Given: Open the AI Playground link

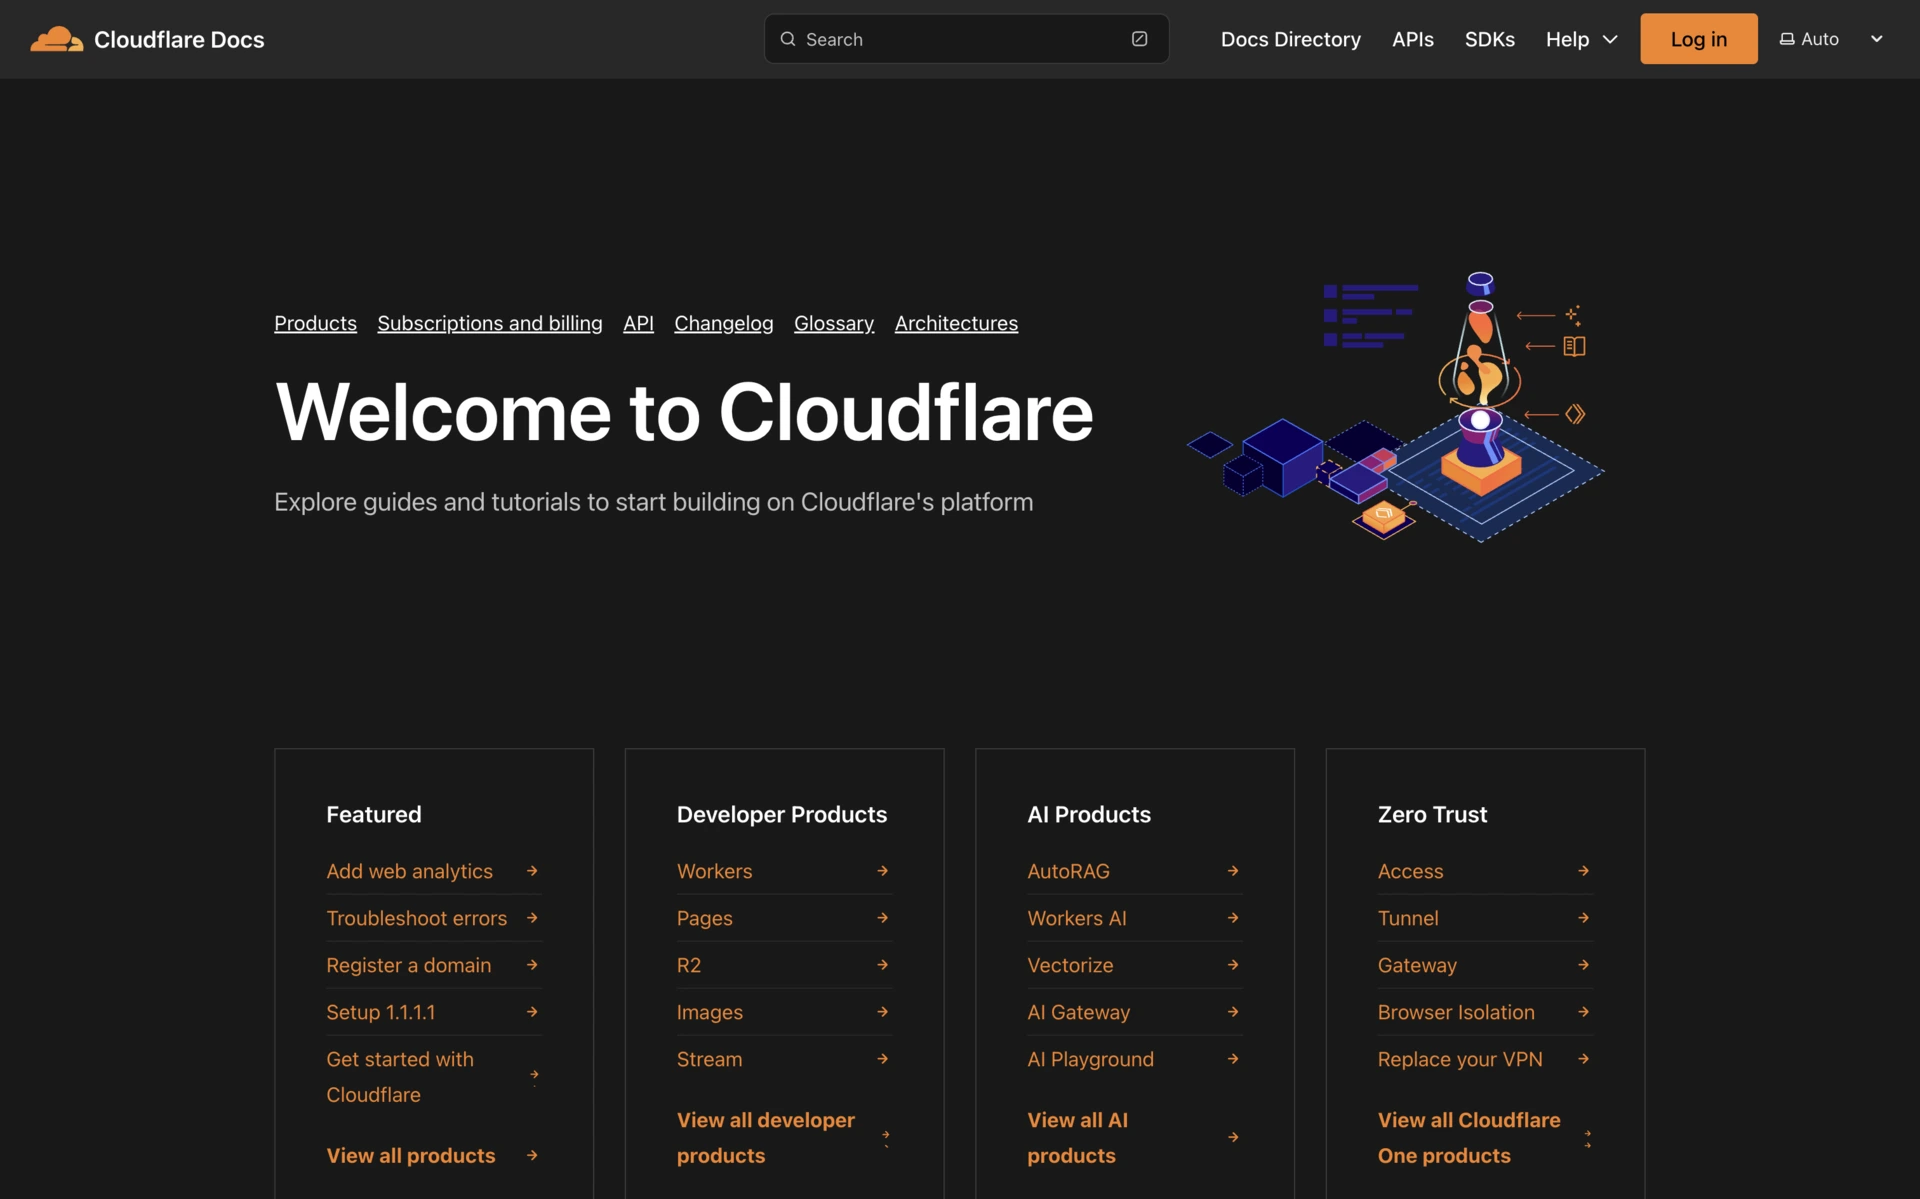Looking at the screenshot, I should point(1090,1059).
